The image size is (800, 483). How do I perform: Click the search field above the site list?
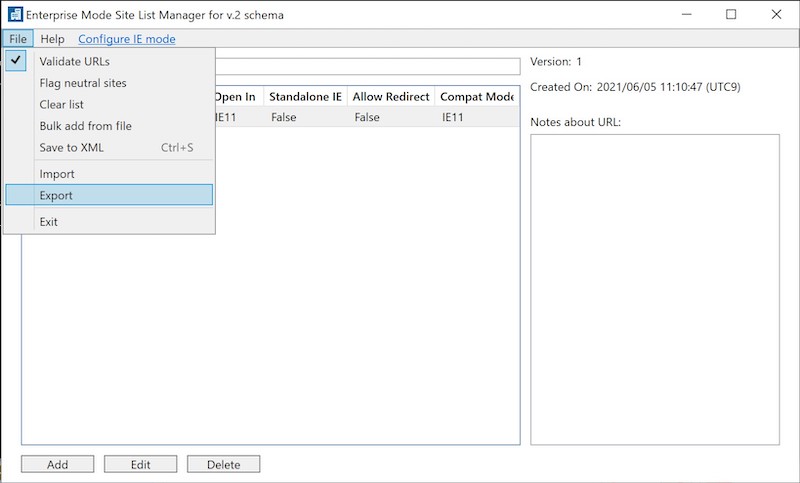367,66
